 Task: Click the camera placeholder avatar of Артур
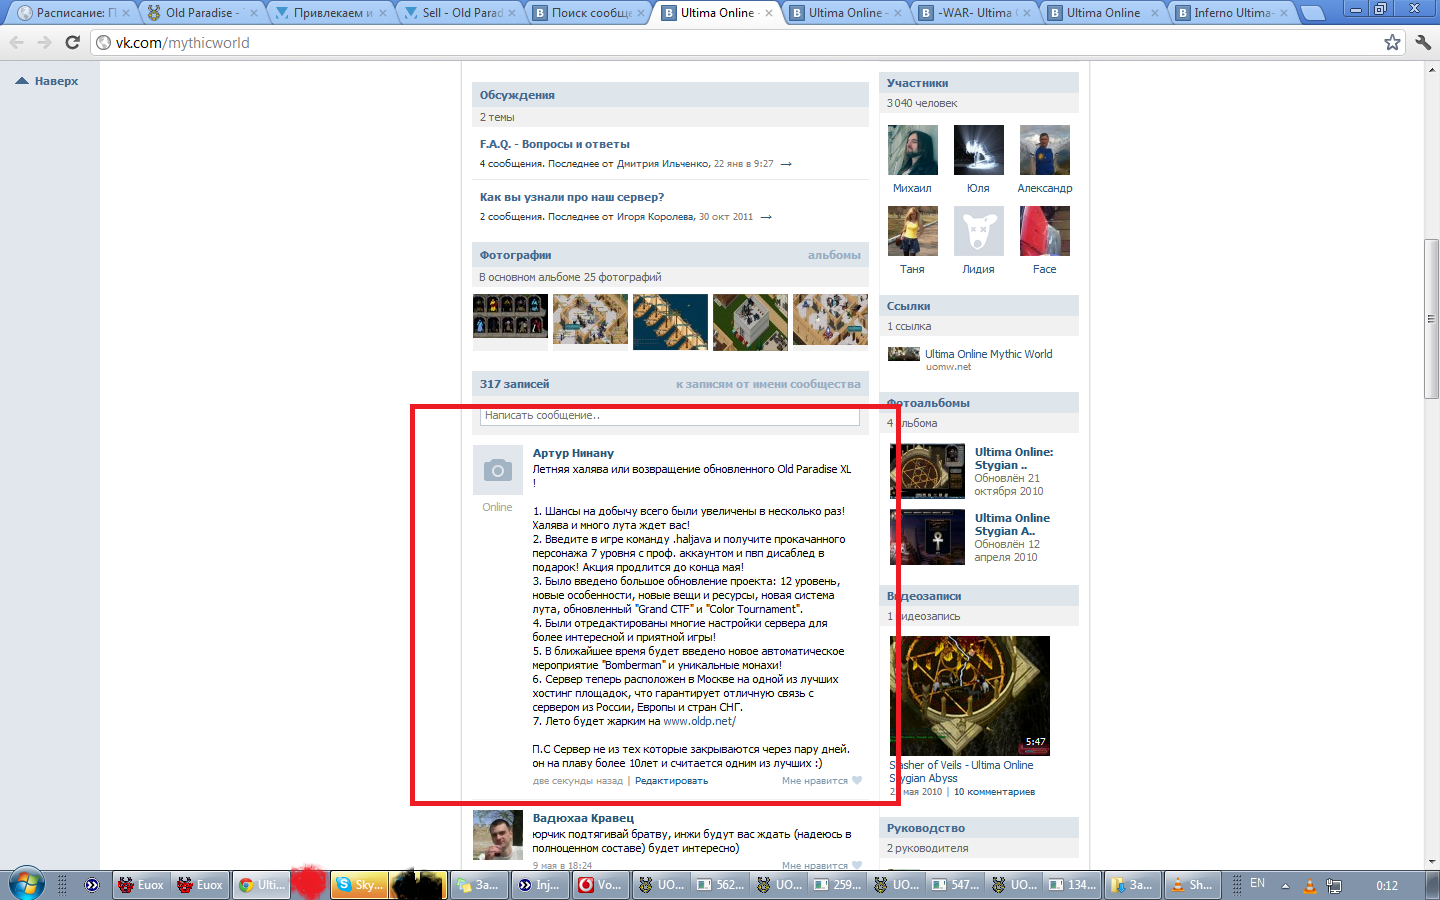pyautogui.click(x=498, y=470)
